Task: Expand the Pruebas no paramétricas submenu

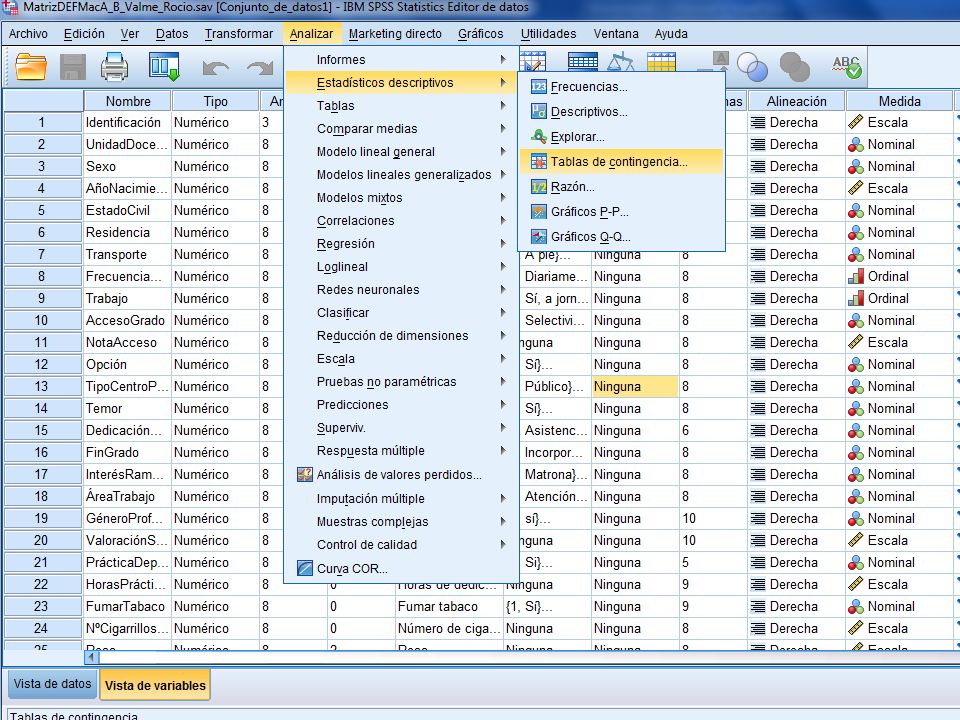Action: [400, 381]
